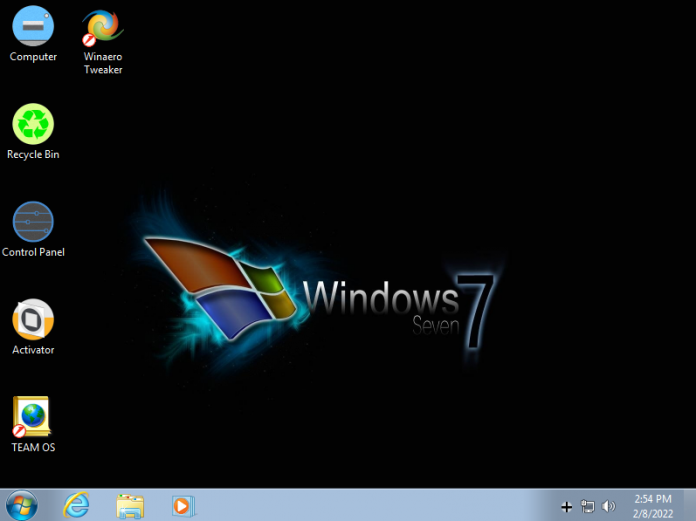Screen dimensions: 696x521
Task: Click the 'Computer' label text
Action: pos(33,57)
